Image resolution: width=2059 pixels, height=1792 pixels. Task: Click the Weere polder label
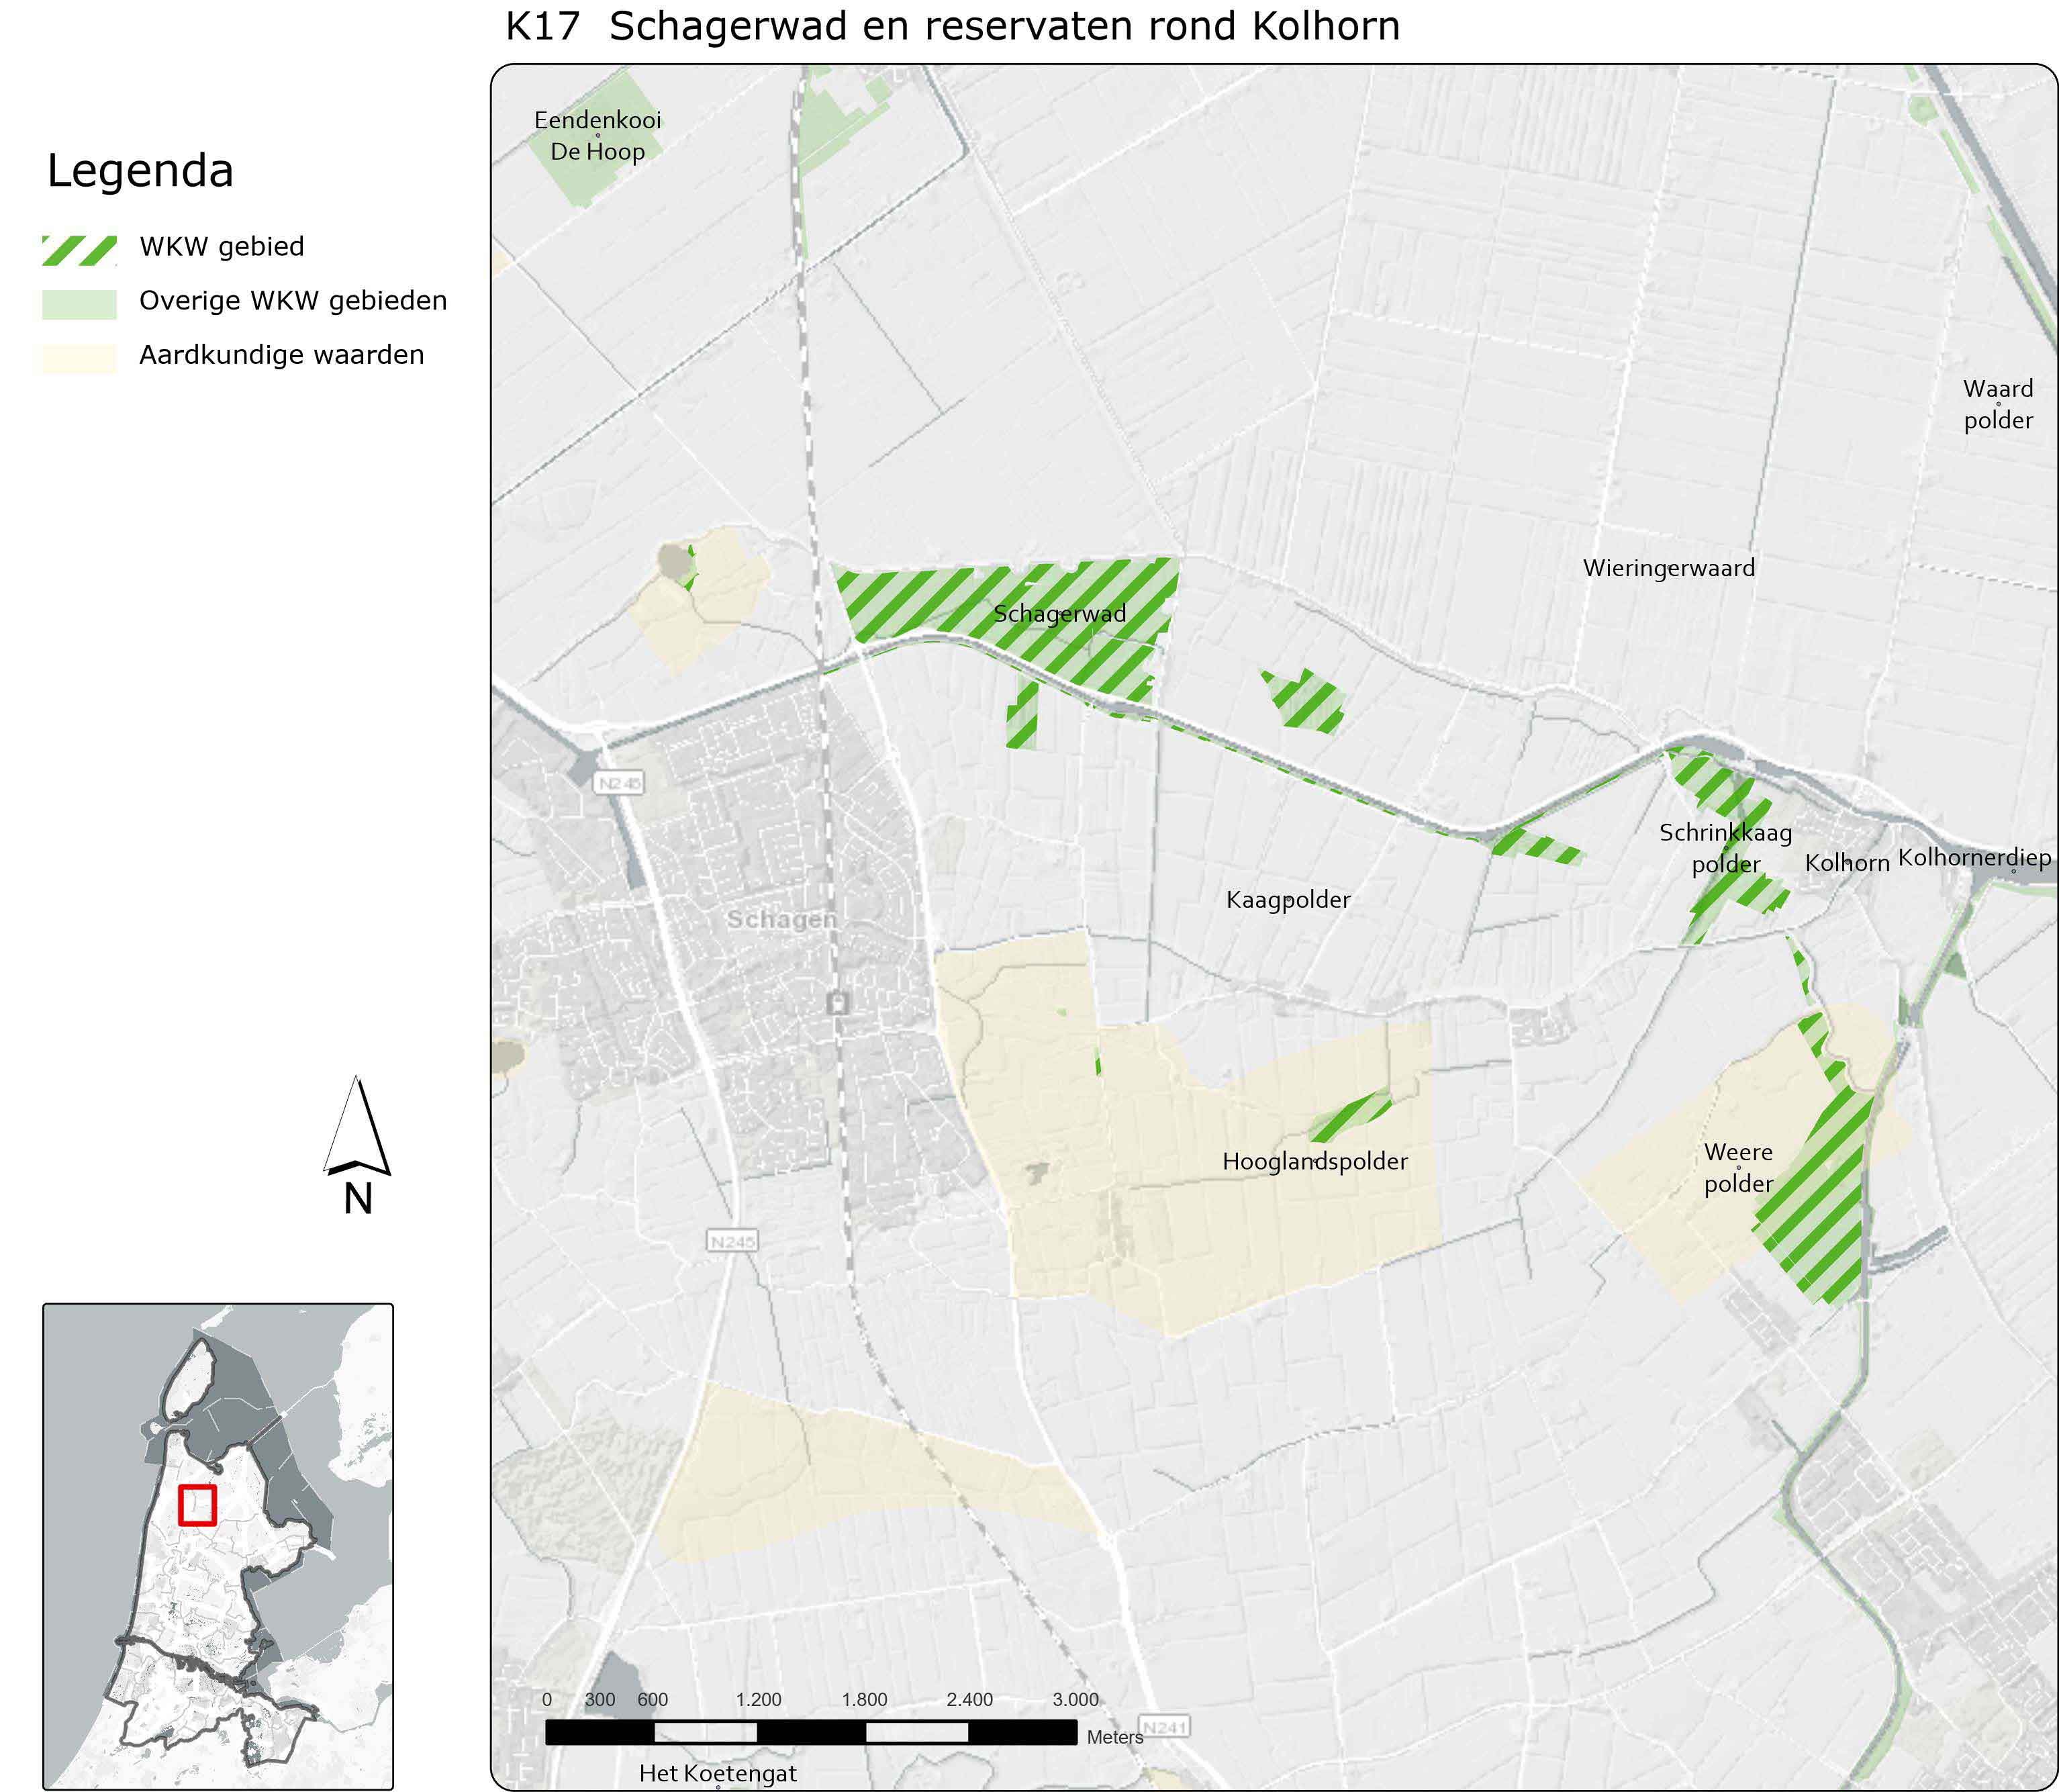pos(1738,1168)
